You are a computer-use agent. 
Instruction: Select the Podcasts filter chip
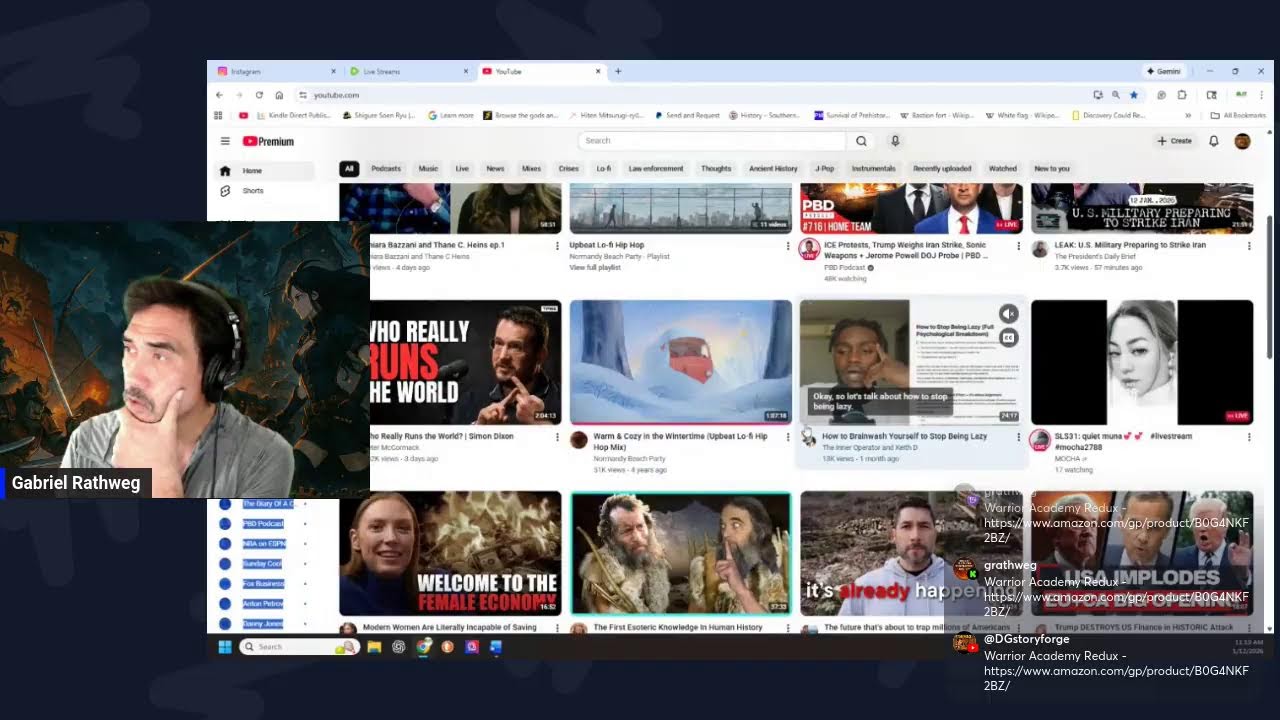pos(386,169)
